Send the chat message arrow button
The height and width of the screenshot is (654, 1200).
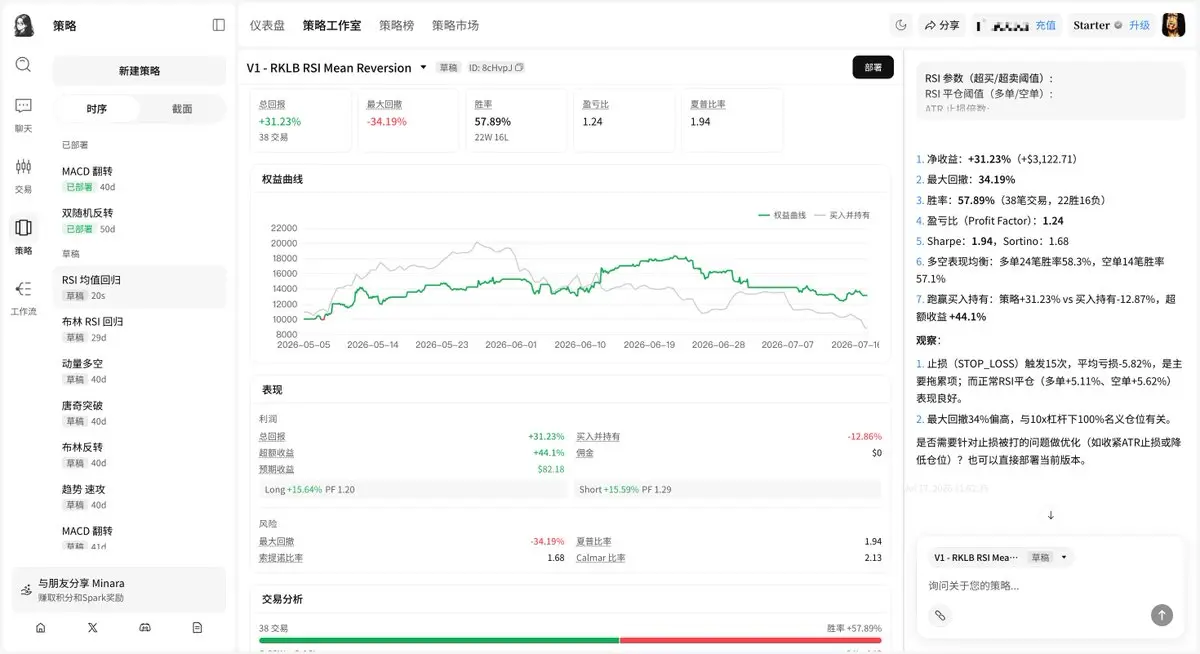pos(1161,615)
